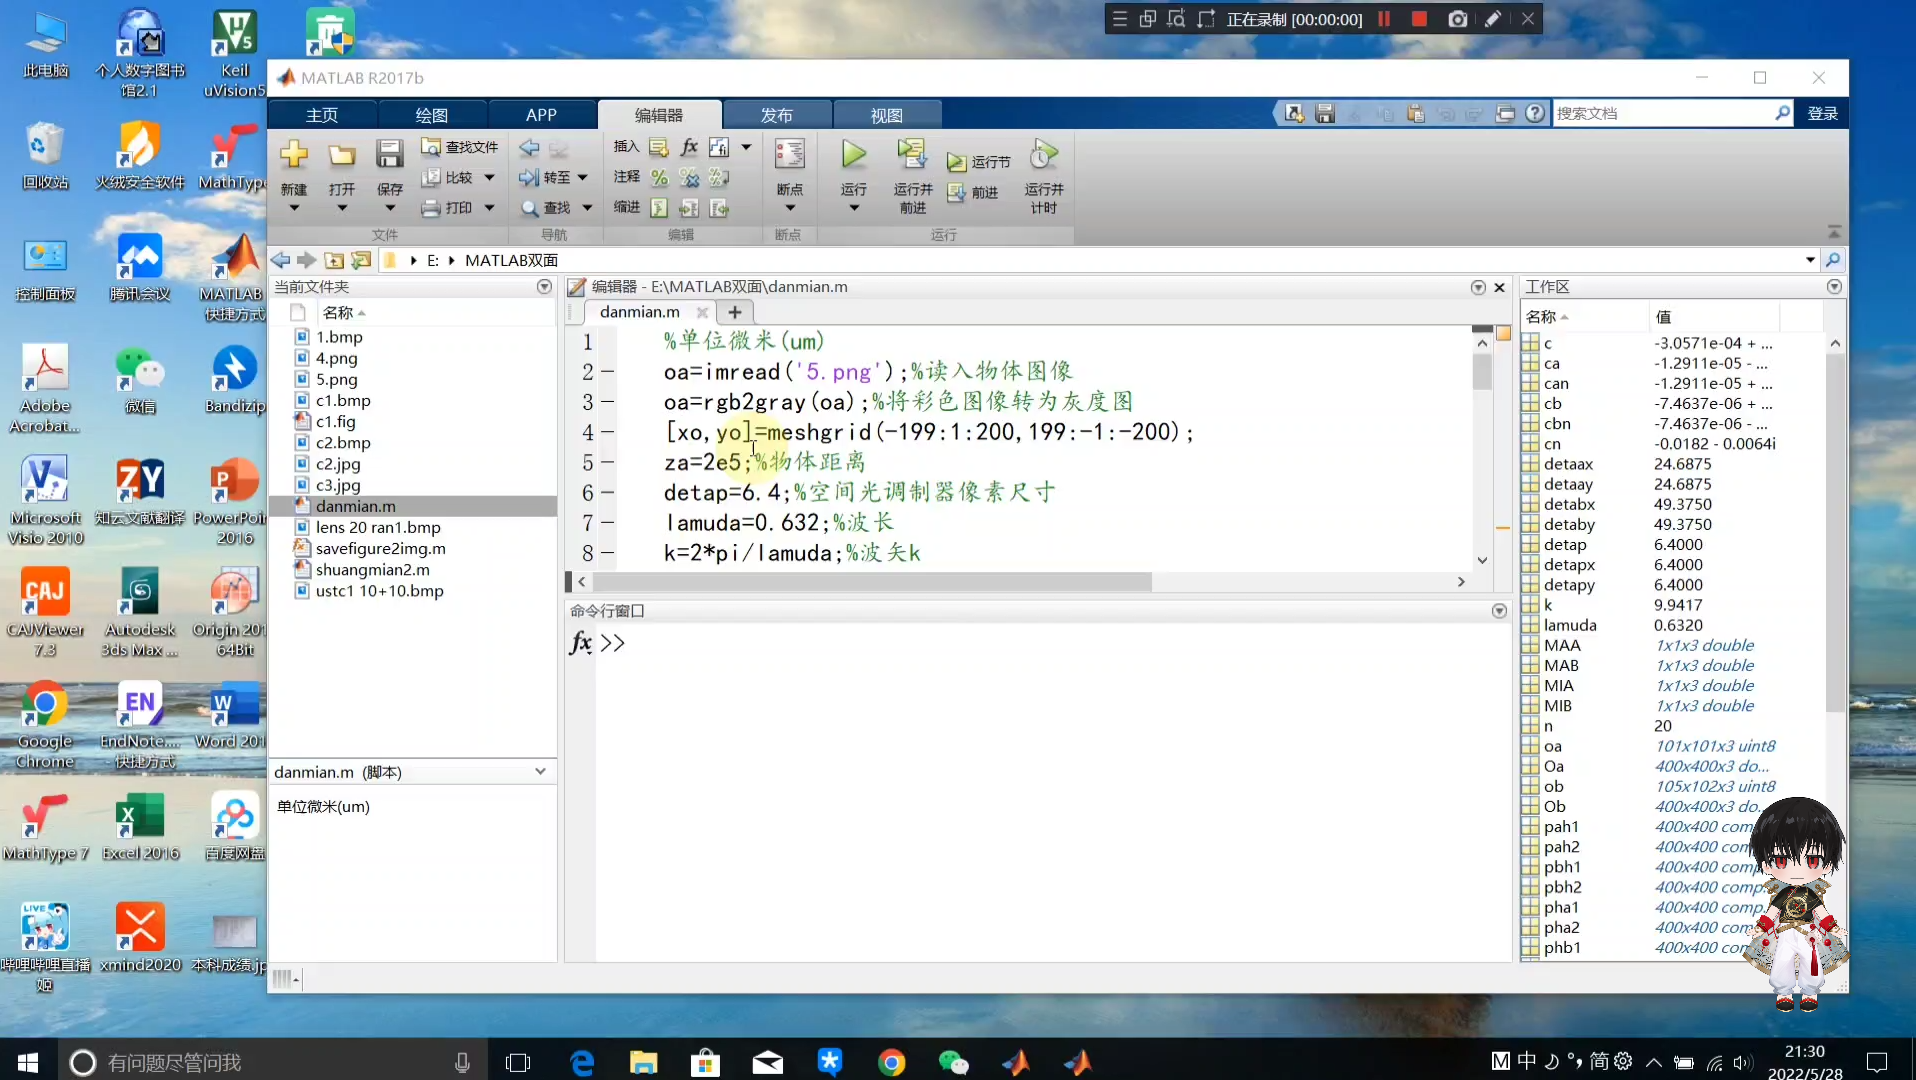This screenshot has height=1080, width=1916.
Task: Switch to the APP ribbon tab
Action: 540,114
